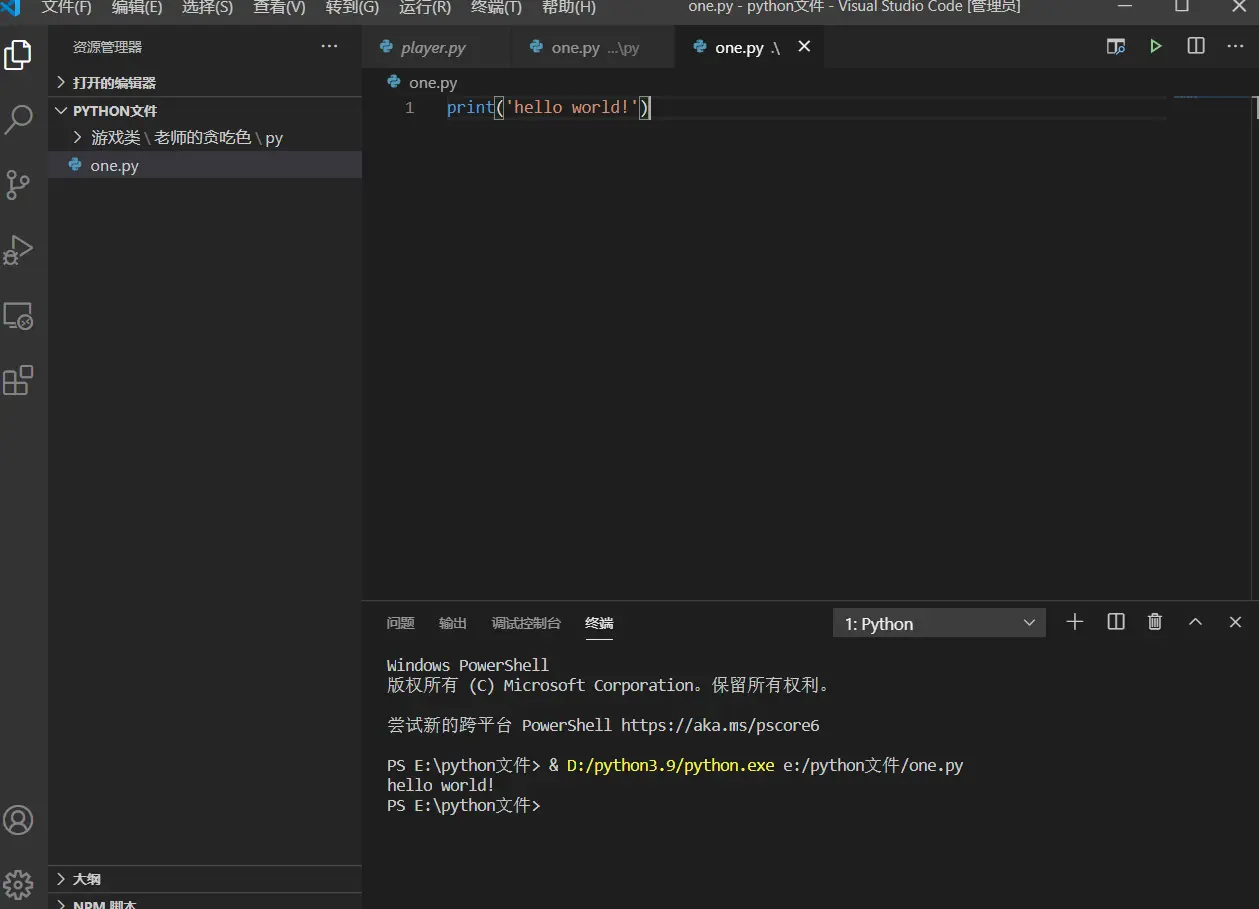Click the 资源管理器 explorer title

[107, 47]
